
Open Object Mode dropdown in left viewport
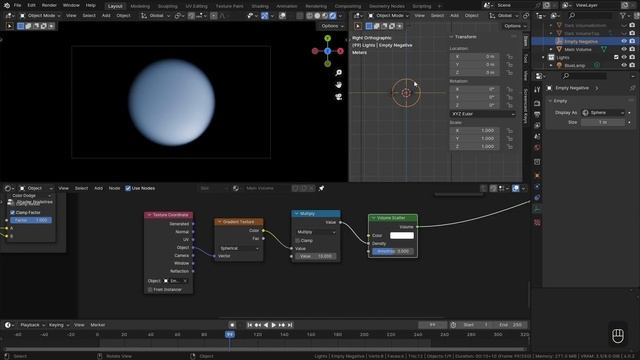pyautogui.click(x=40, y=16)
